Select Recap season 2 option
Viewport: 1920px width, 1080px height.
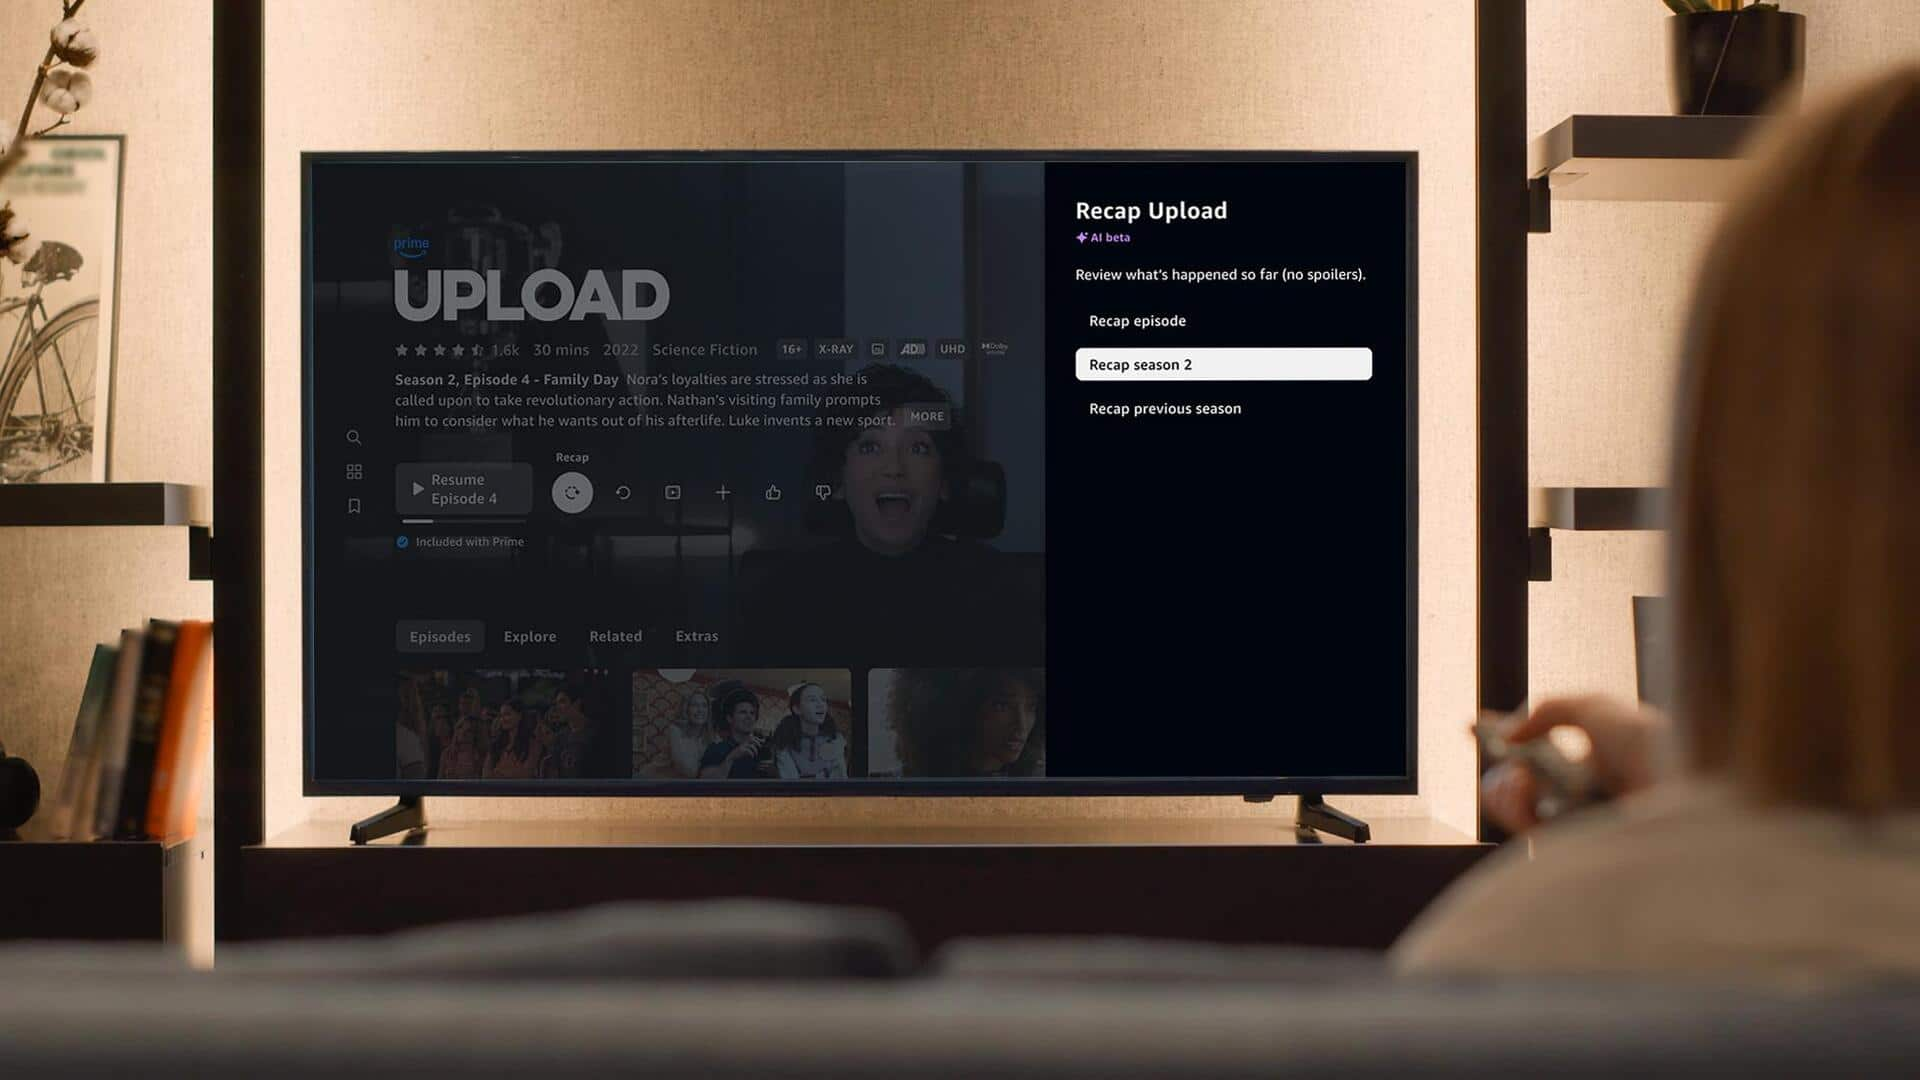(1222, 364)
